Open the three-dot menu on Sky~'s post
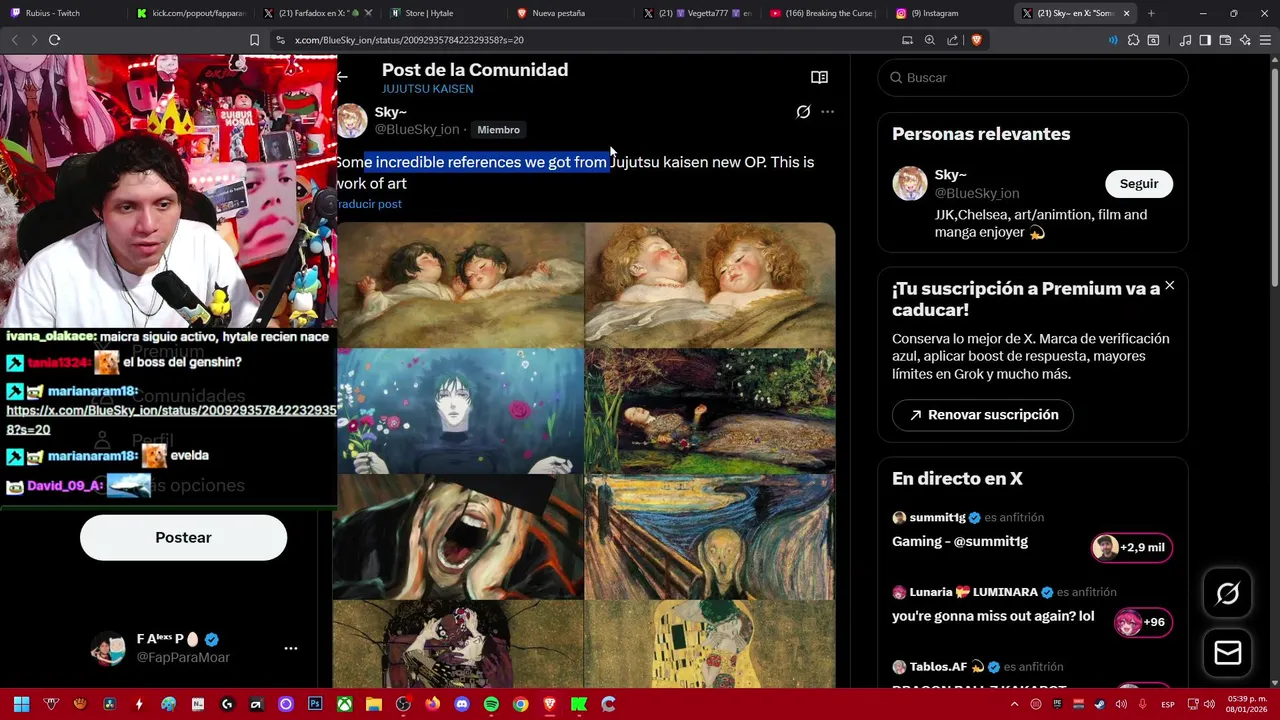Viewport: 1280px width, 720px height. pyautogui.click(x=827, y=112)
